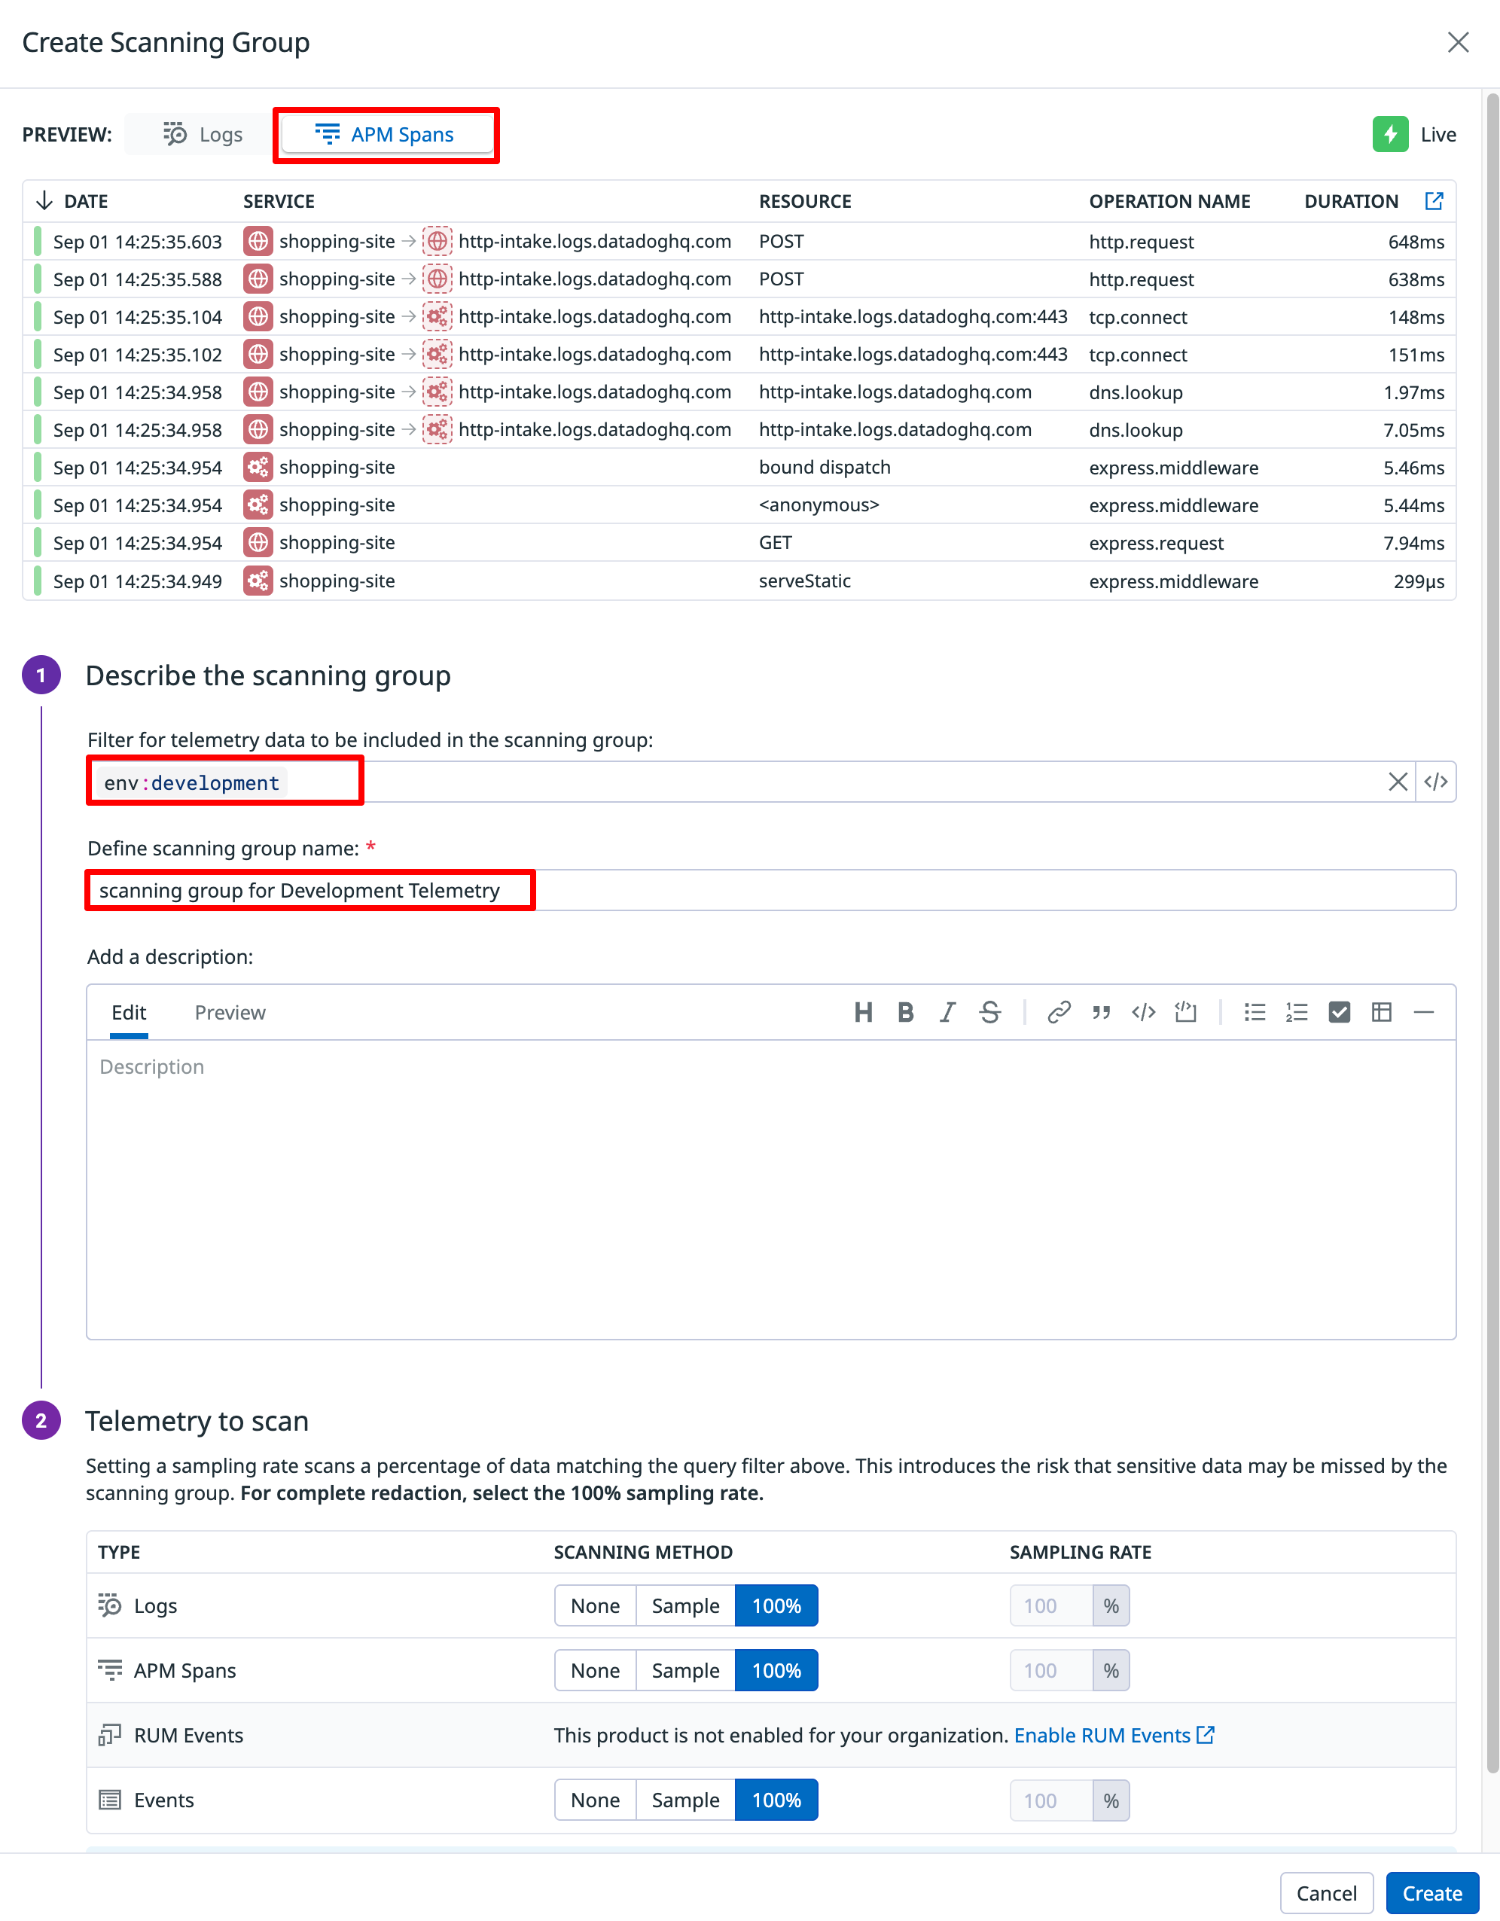Click the APM Spans sampling rate field

[x=1051, y=1670]
